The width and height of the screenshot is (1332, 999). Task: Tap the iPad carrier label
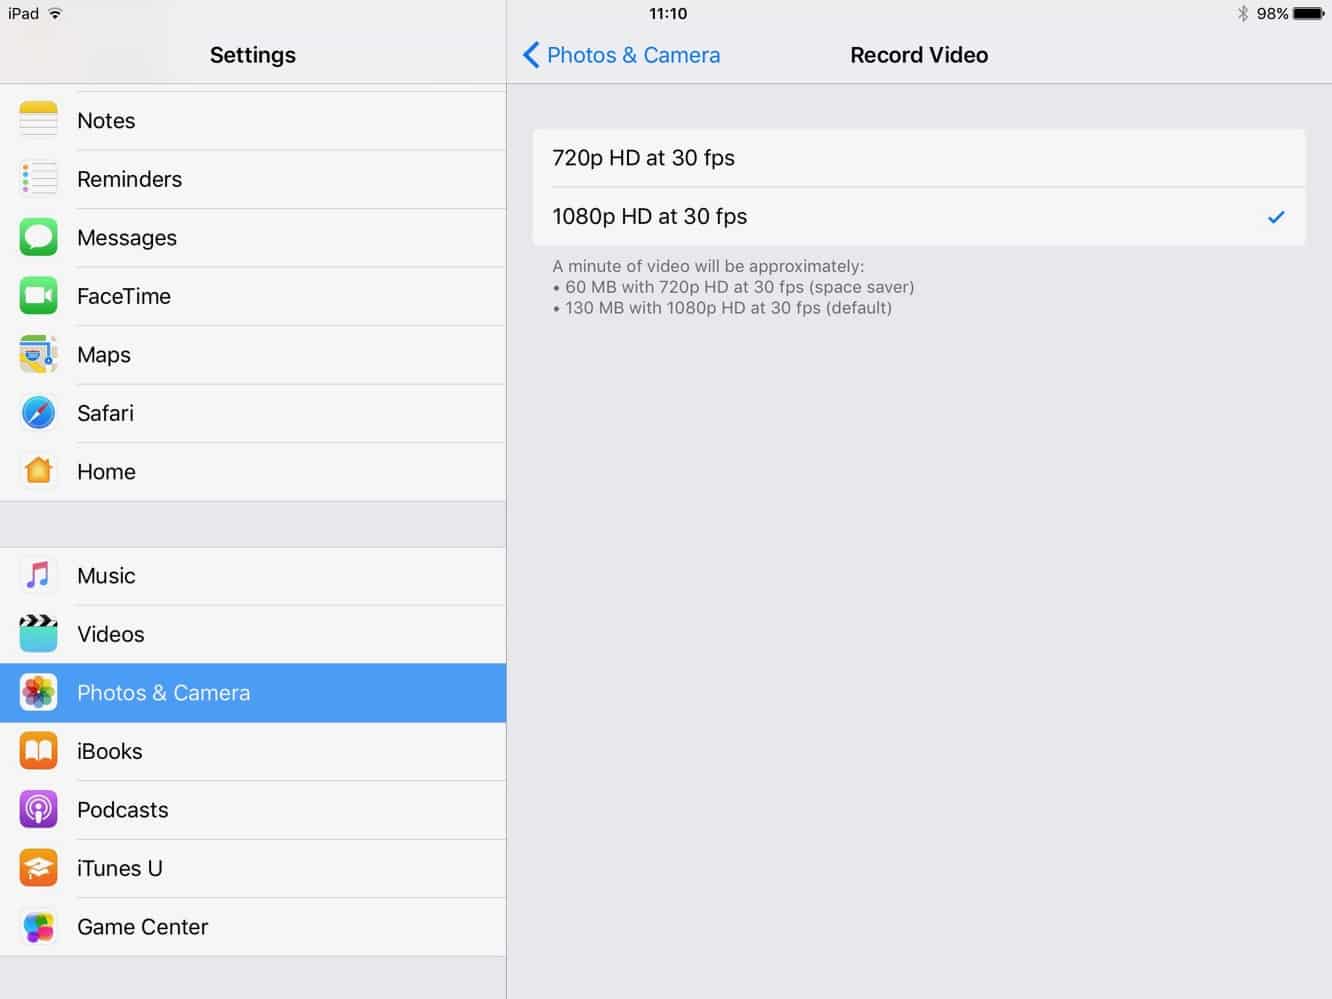[x=23, y=13]
